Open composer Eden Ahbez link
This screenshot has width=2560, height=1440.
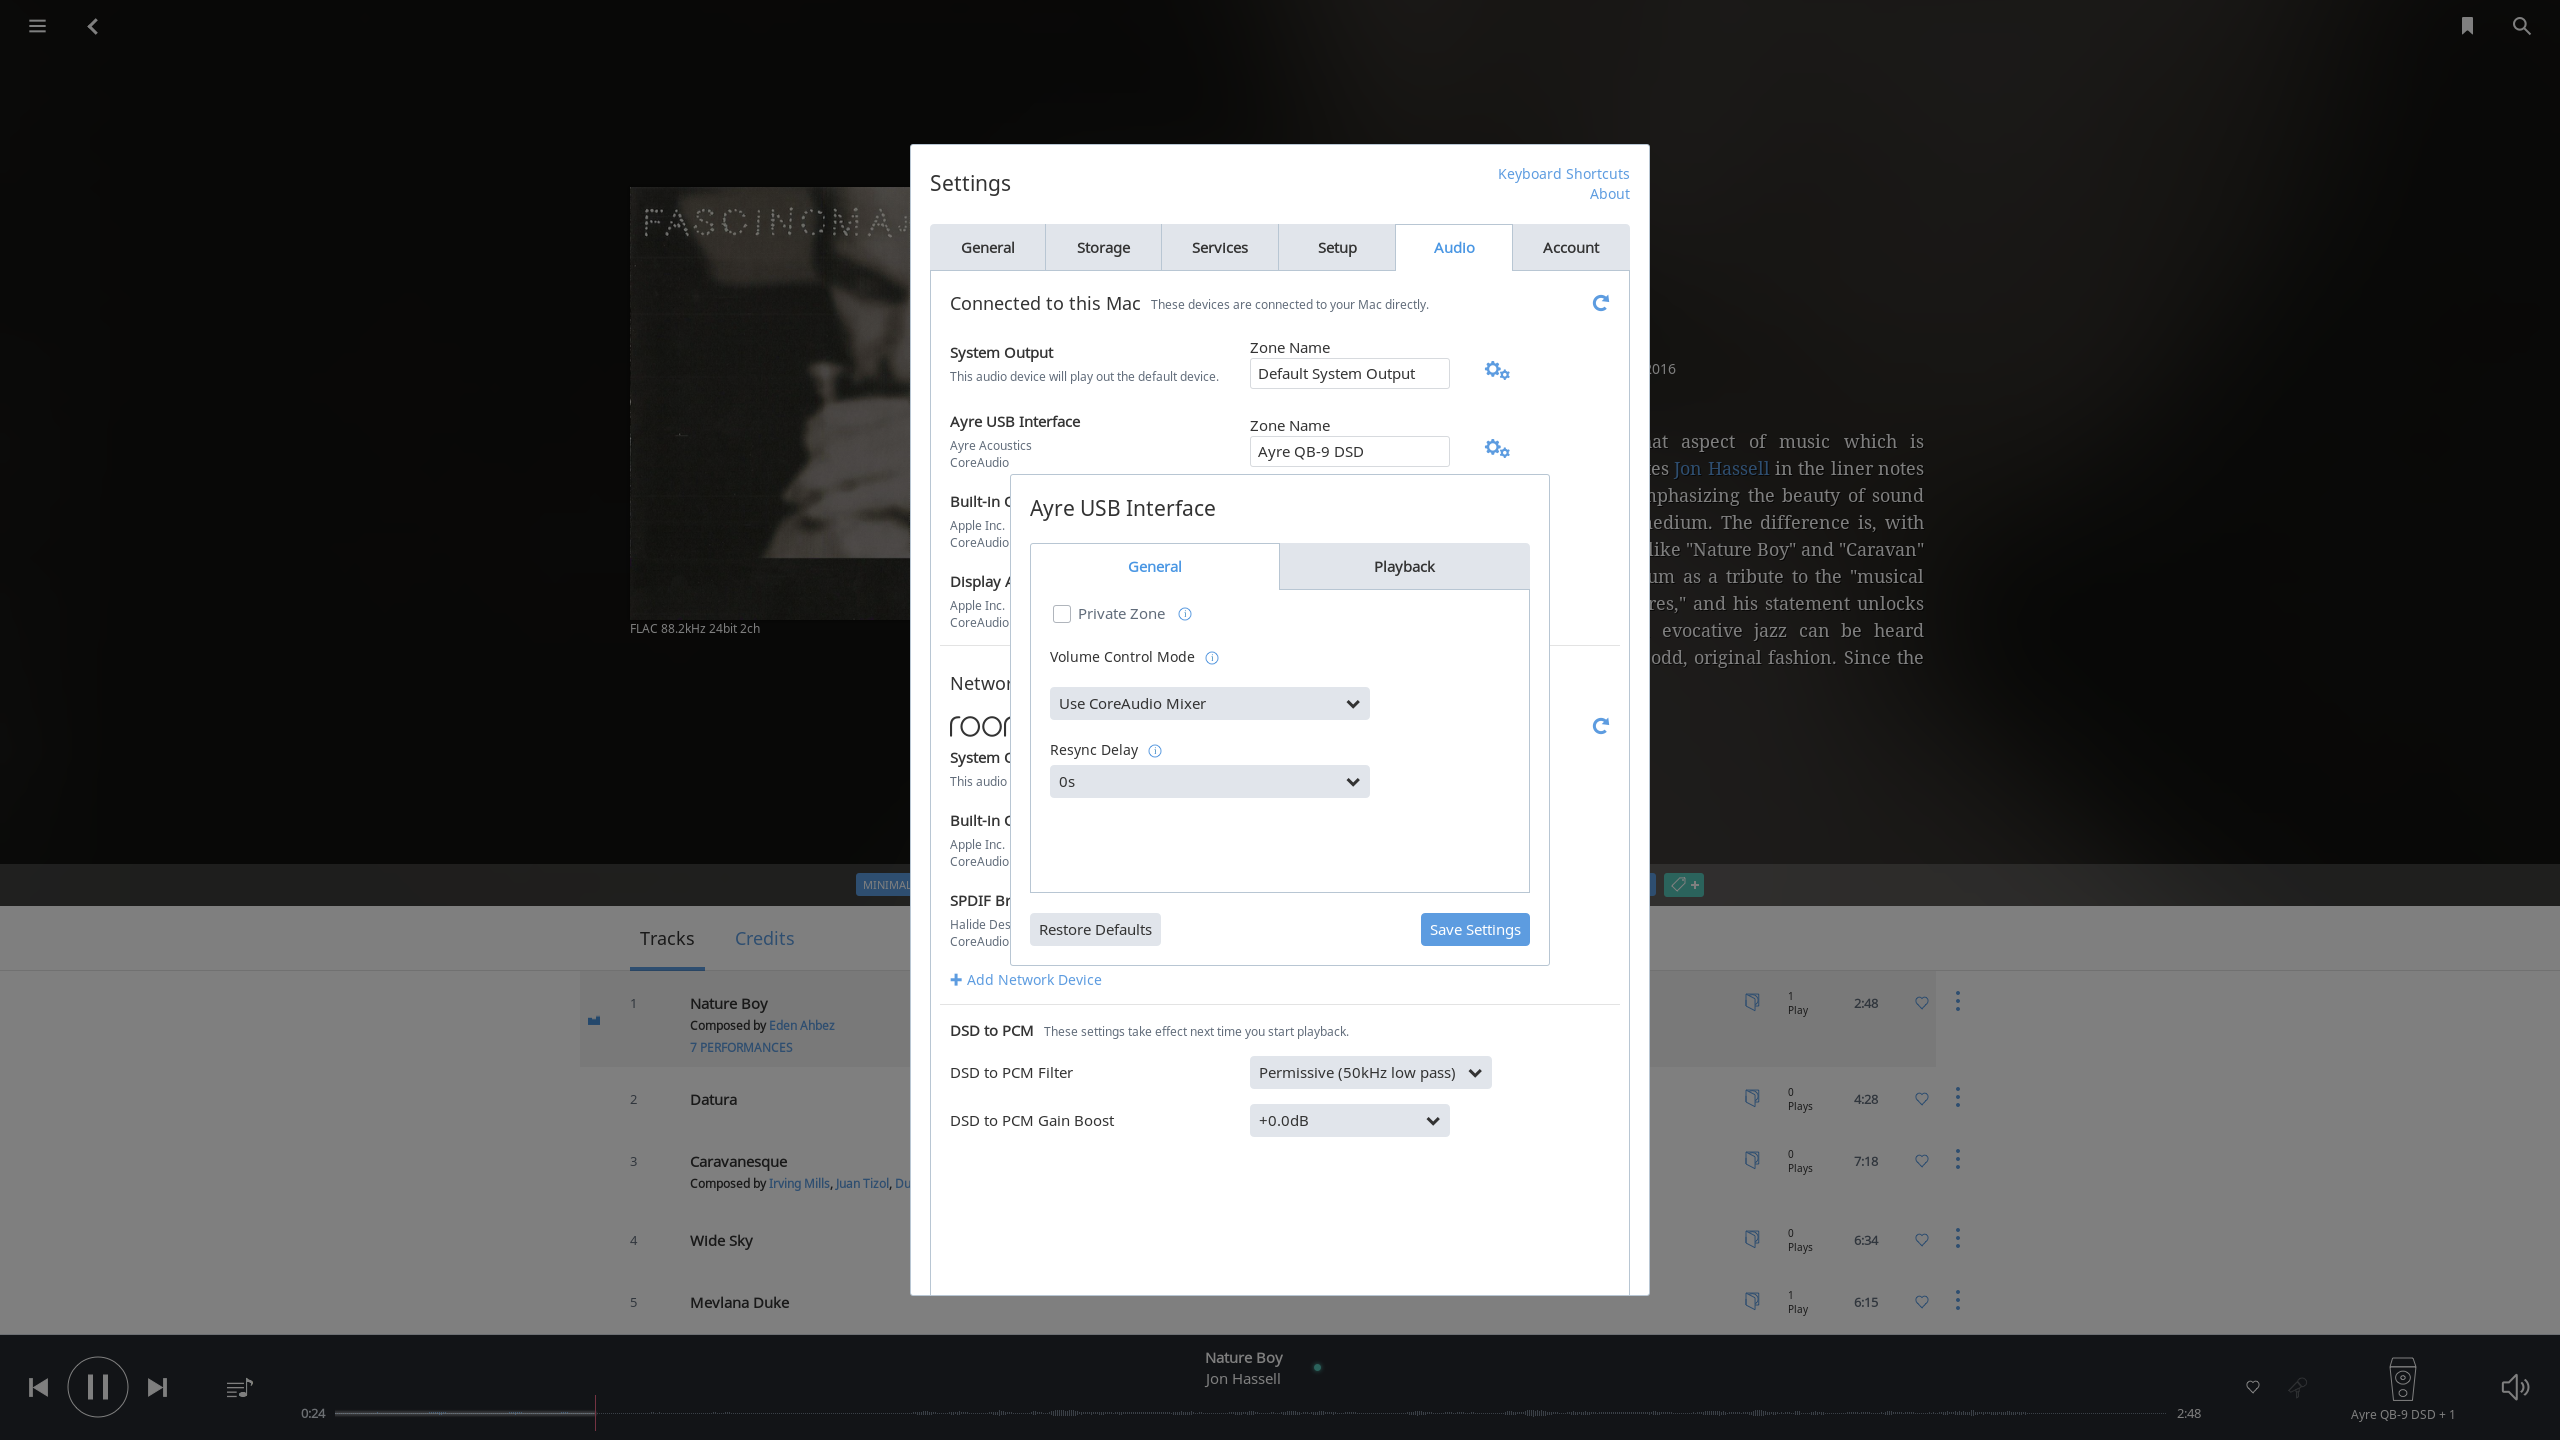pos(802,1026)
